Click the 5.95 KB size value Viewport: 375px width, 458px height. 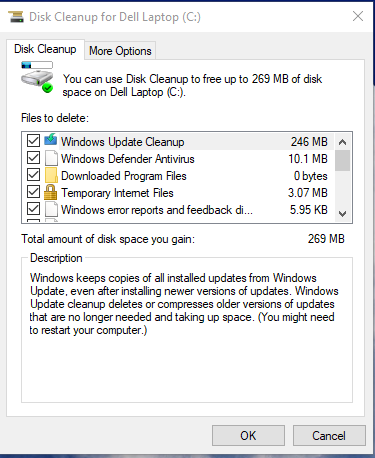tap(308, 210)
